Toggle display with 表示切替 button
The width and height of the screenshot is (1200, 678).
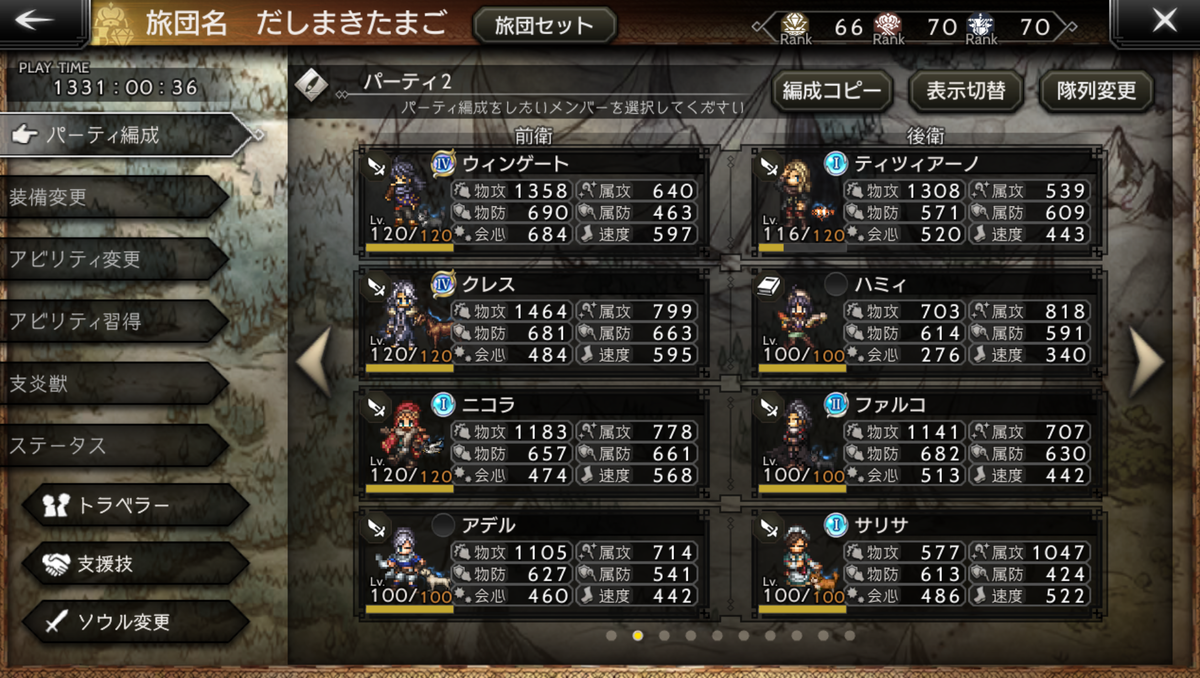(965, 91)
